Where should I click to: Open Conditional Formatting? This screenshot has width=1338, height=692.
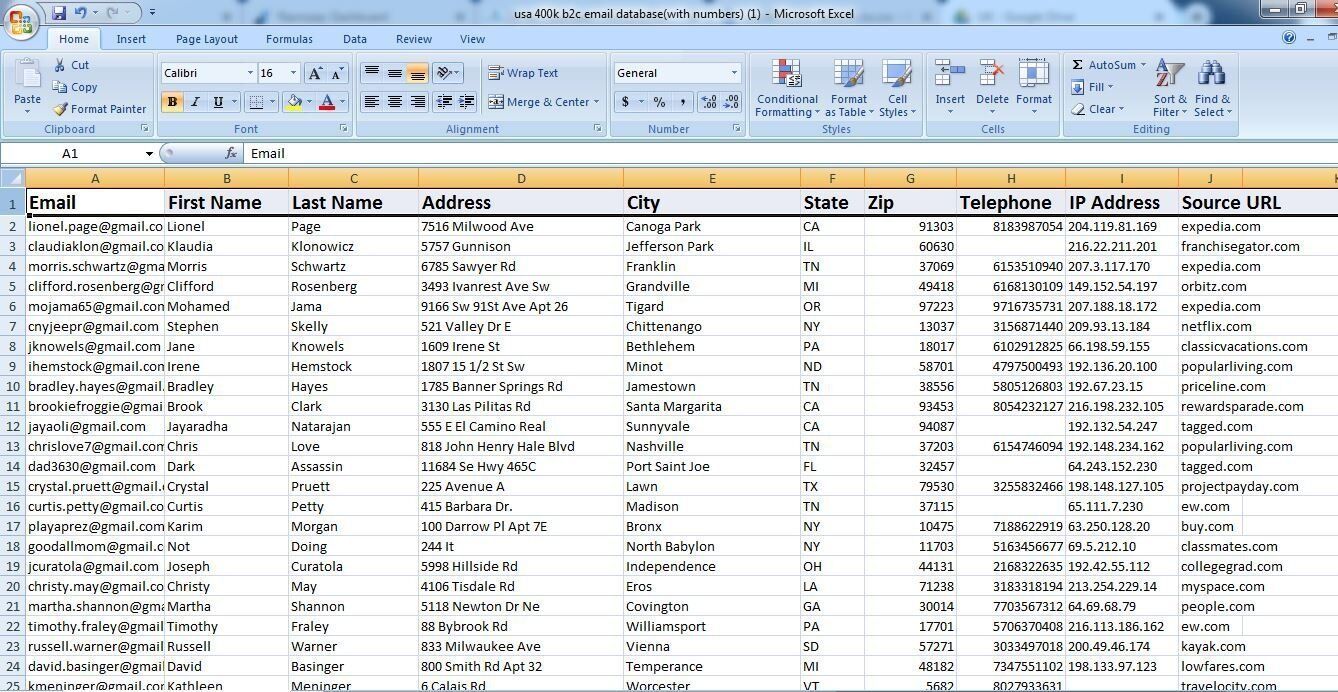(786, 88)
